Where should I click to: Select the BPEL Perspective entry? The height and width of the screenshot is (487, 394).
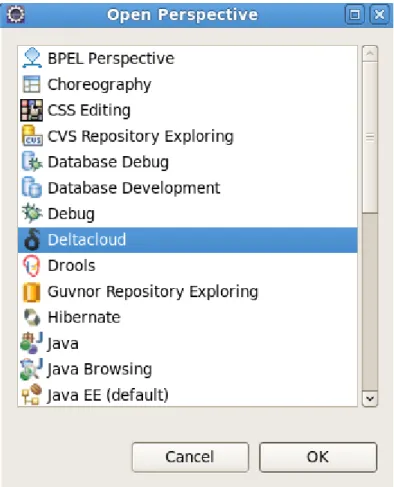point(187,58)
